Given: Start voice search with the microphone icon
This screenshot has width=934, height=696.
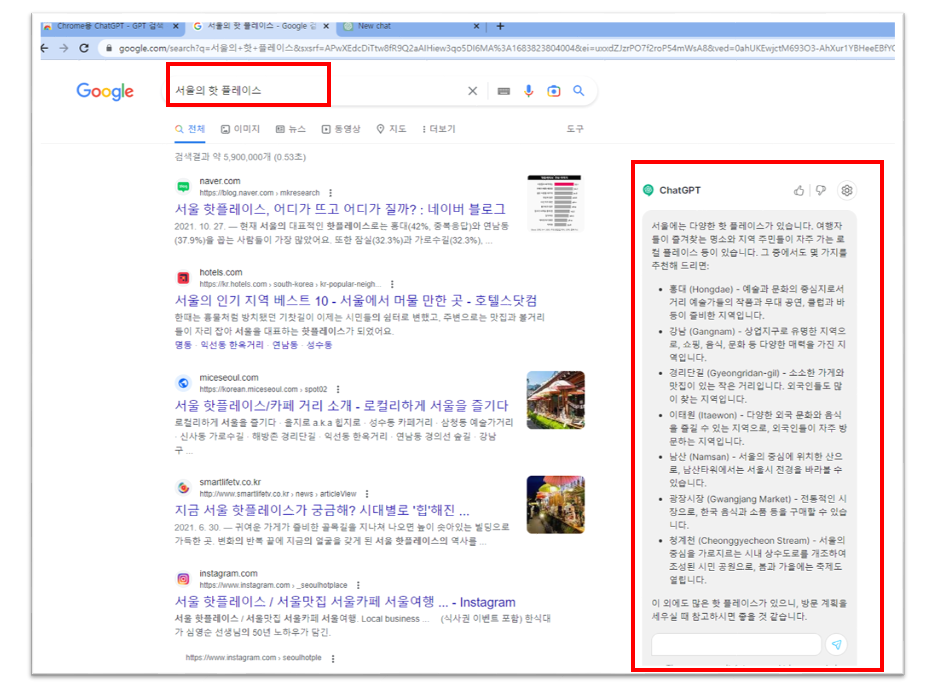Looking at the screenshot, I should click(528, 91).
